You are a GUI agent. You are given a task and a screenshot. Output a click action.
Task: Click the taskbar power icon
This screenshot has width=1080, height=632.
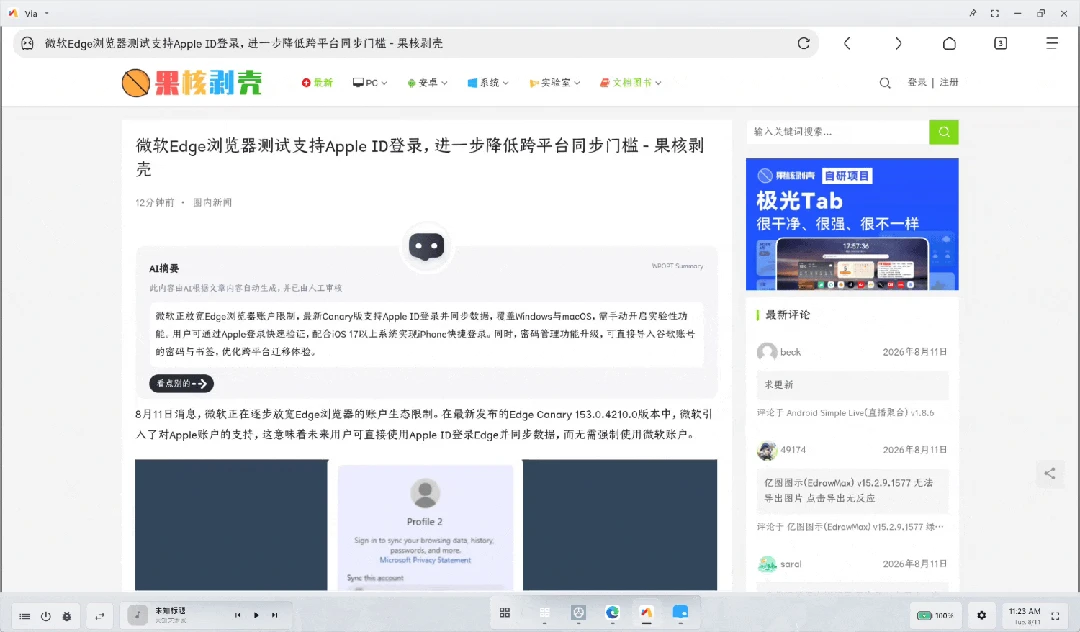pos(45,616)
